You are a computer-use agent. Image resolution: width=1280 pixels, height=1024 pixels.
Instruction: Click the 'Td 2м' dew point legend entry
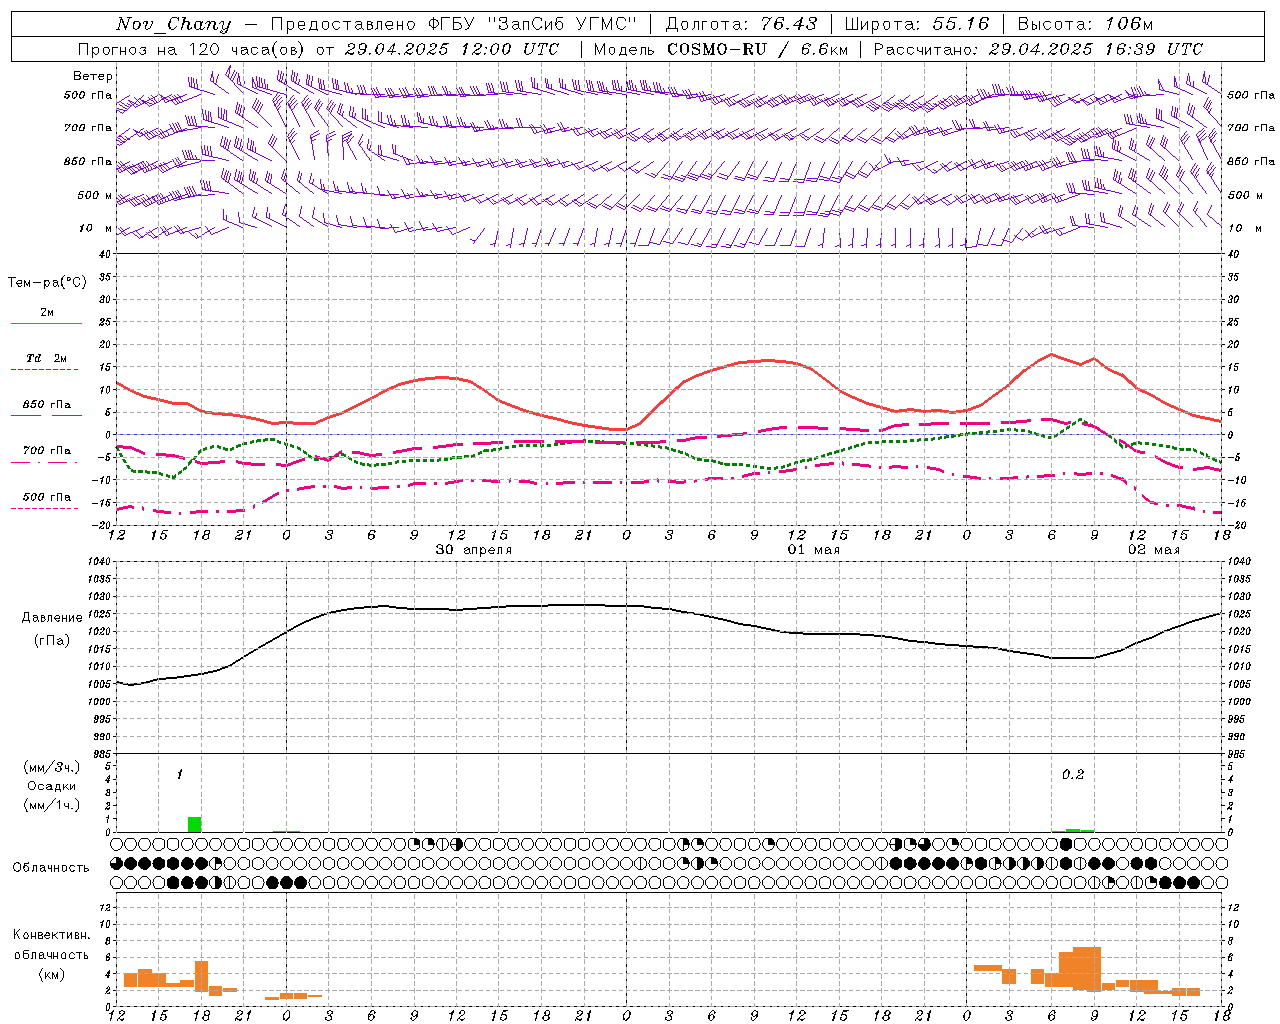coord(47,358)
